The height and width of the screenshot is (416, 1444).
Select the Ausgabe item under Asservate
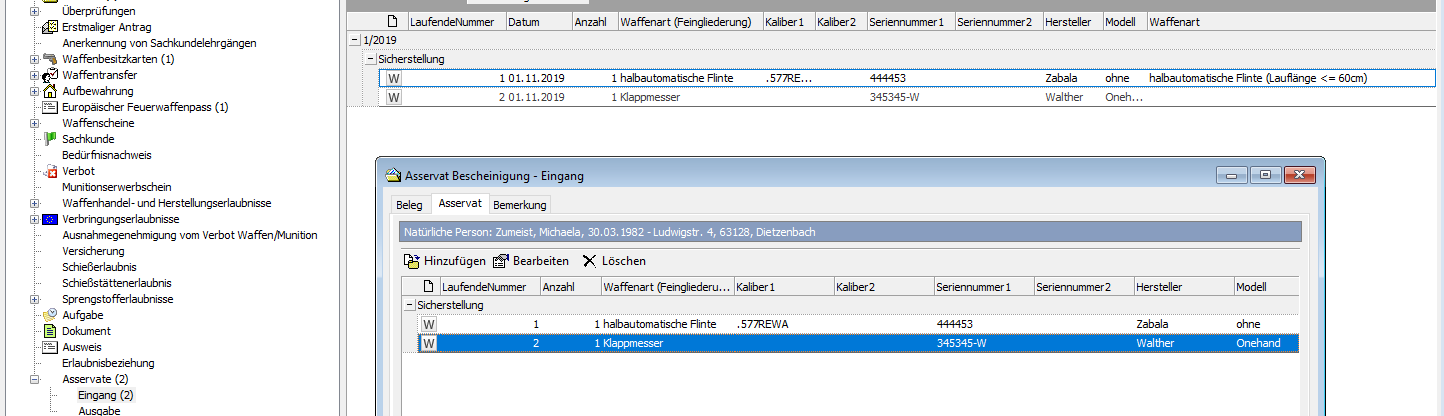(100, 410)
